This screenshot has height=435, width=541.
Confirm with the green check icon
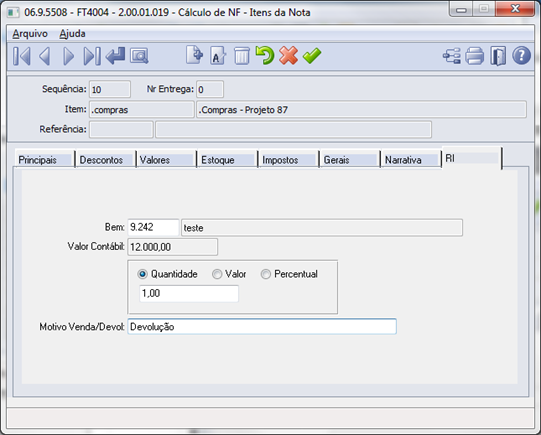312,56
